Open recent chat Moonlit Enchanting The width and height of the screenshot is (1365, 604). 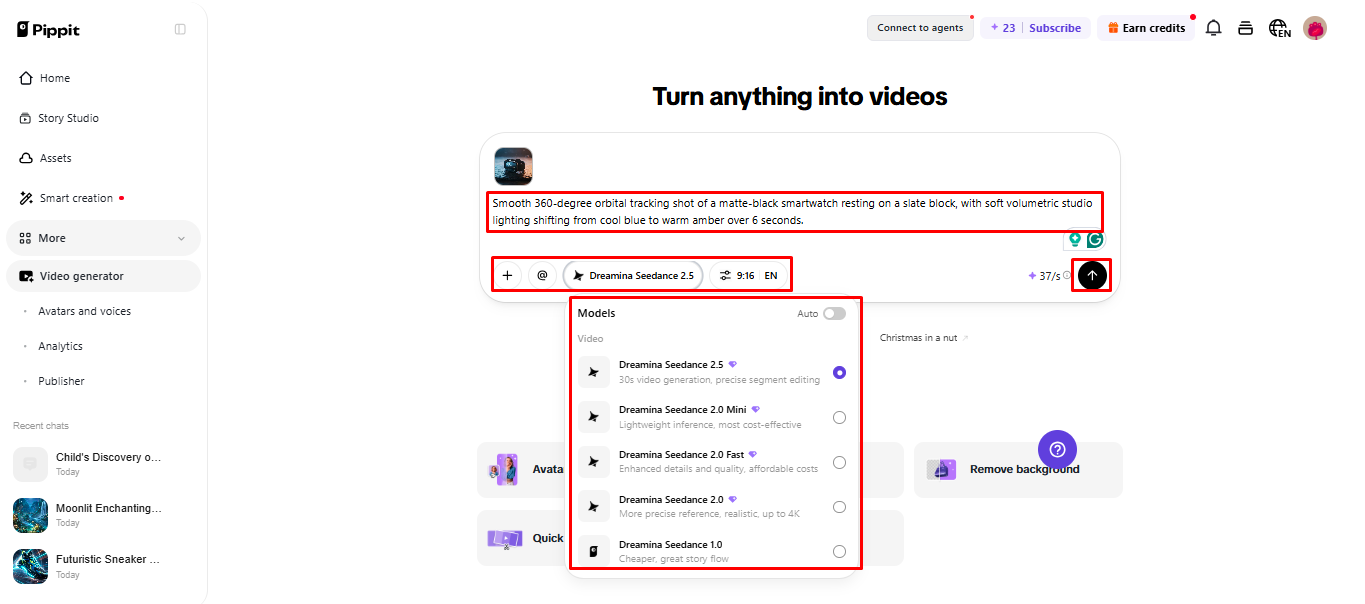103,515
